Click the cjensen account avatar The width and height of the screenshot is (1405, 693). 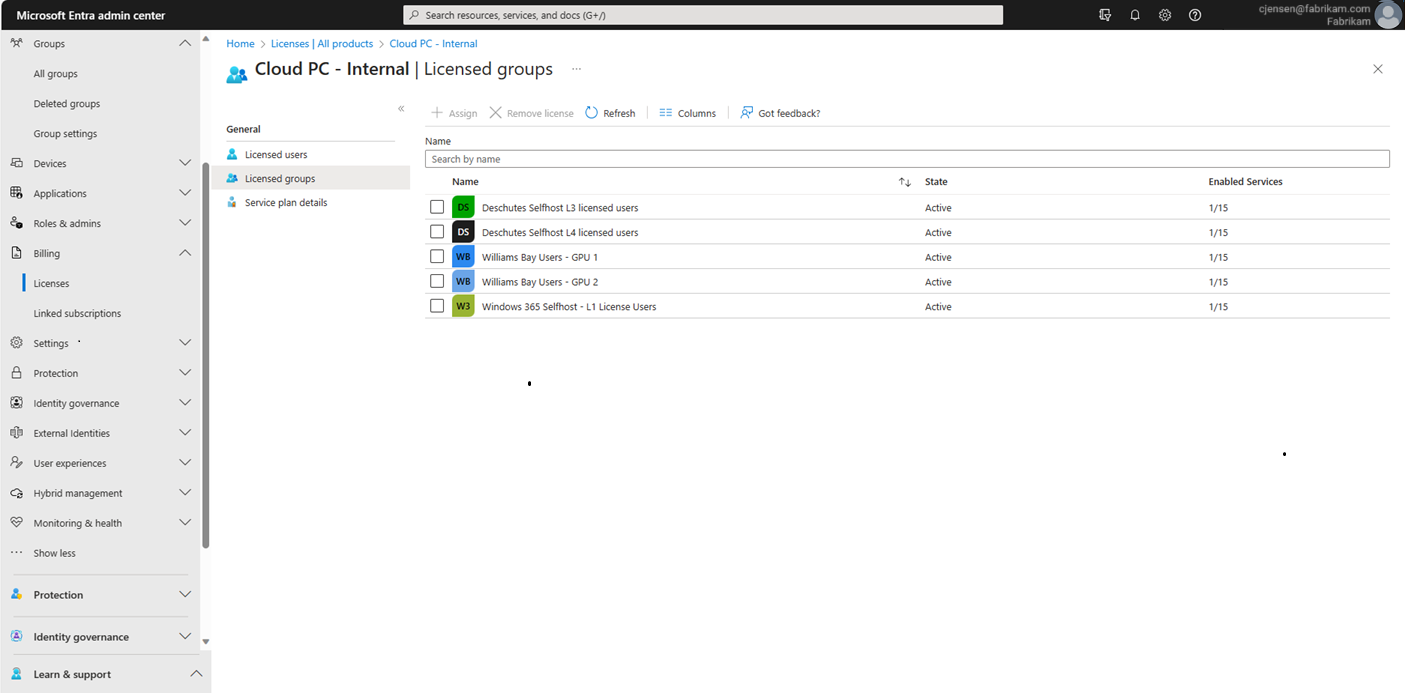click(x=1387, y=14)
